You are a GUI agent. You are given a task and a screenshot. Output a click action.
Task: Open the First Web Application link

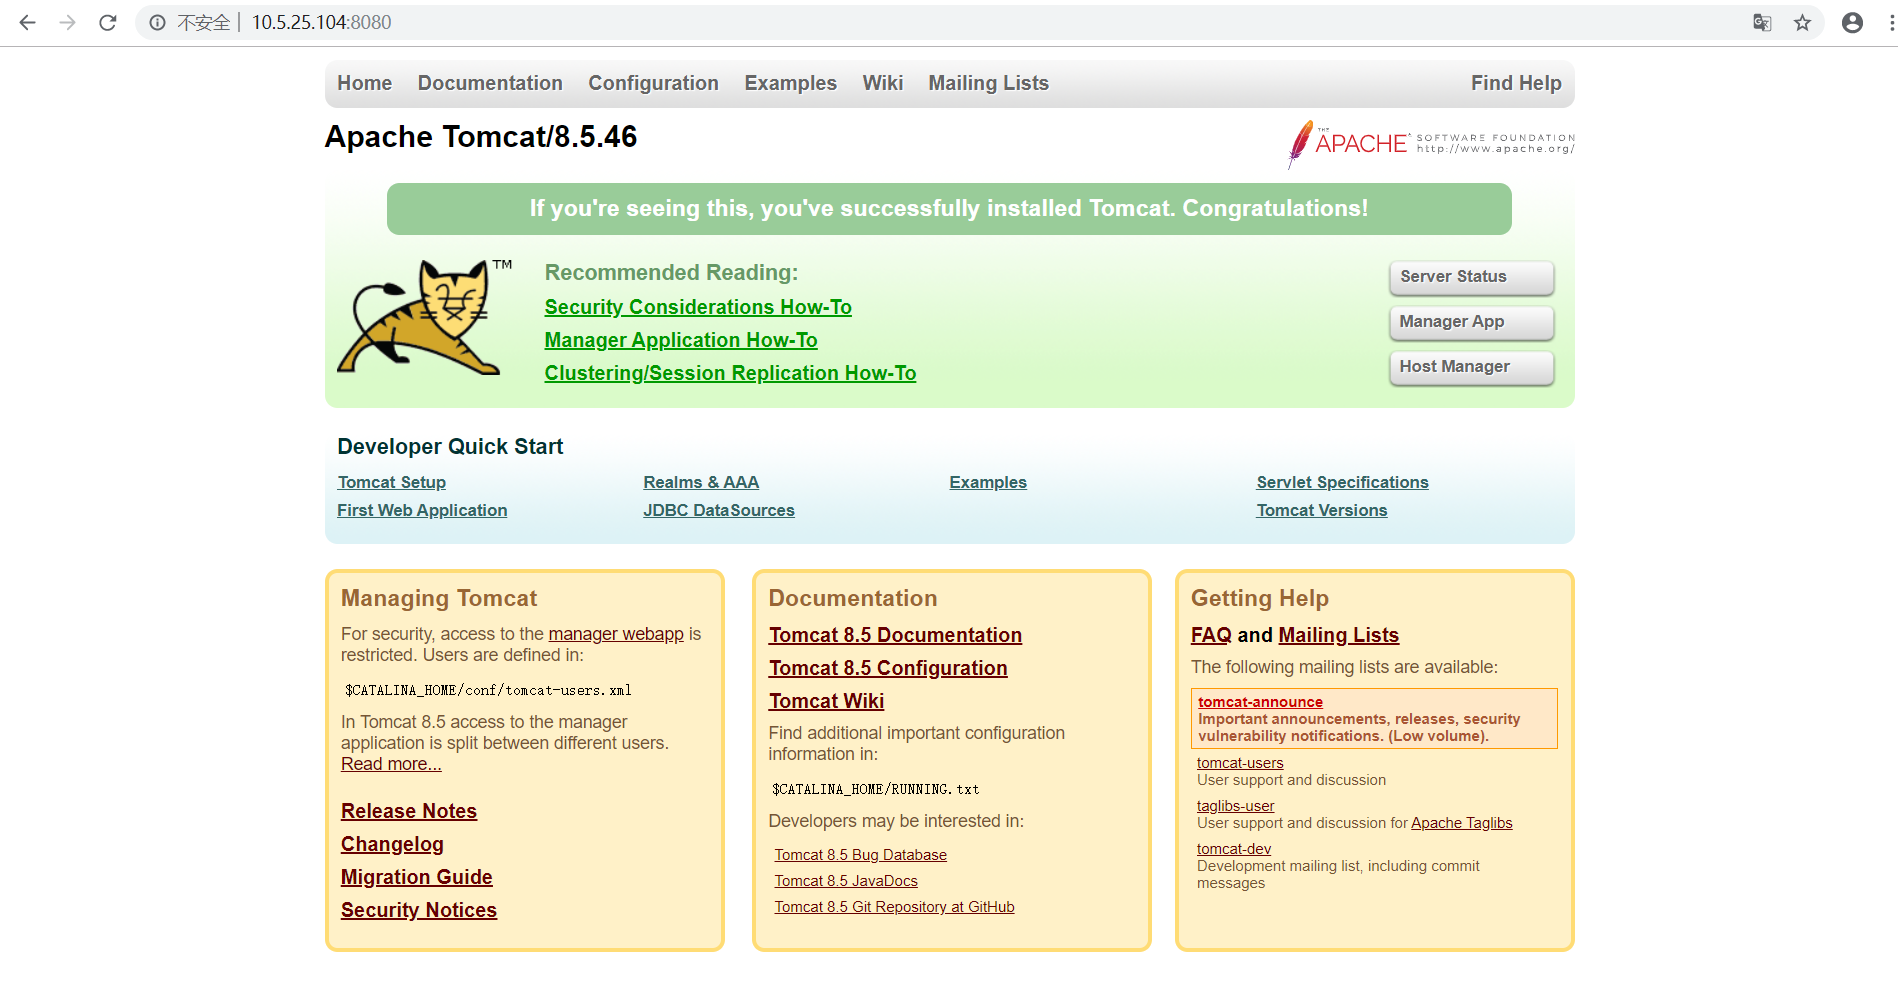click(422, 510)
